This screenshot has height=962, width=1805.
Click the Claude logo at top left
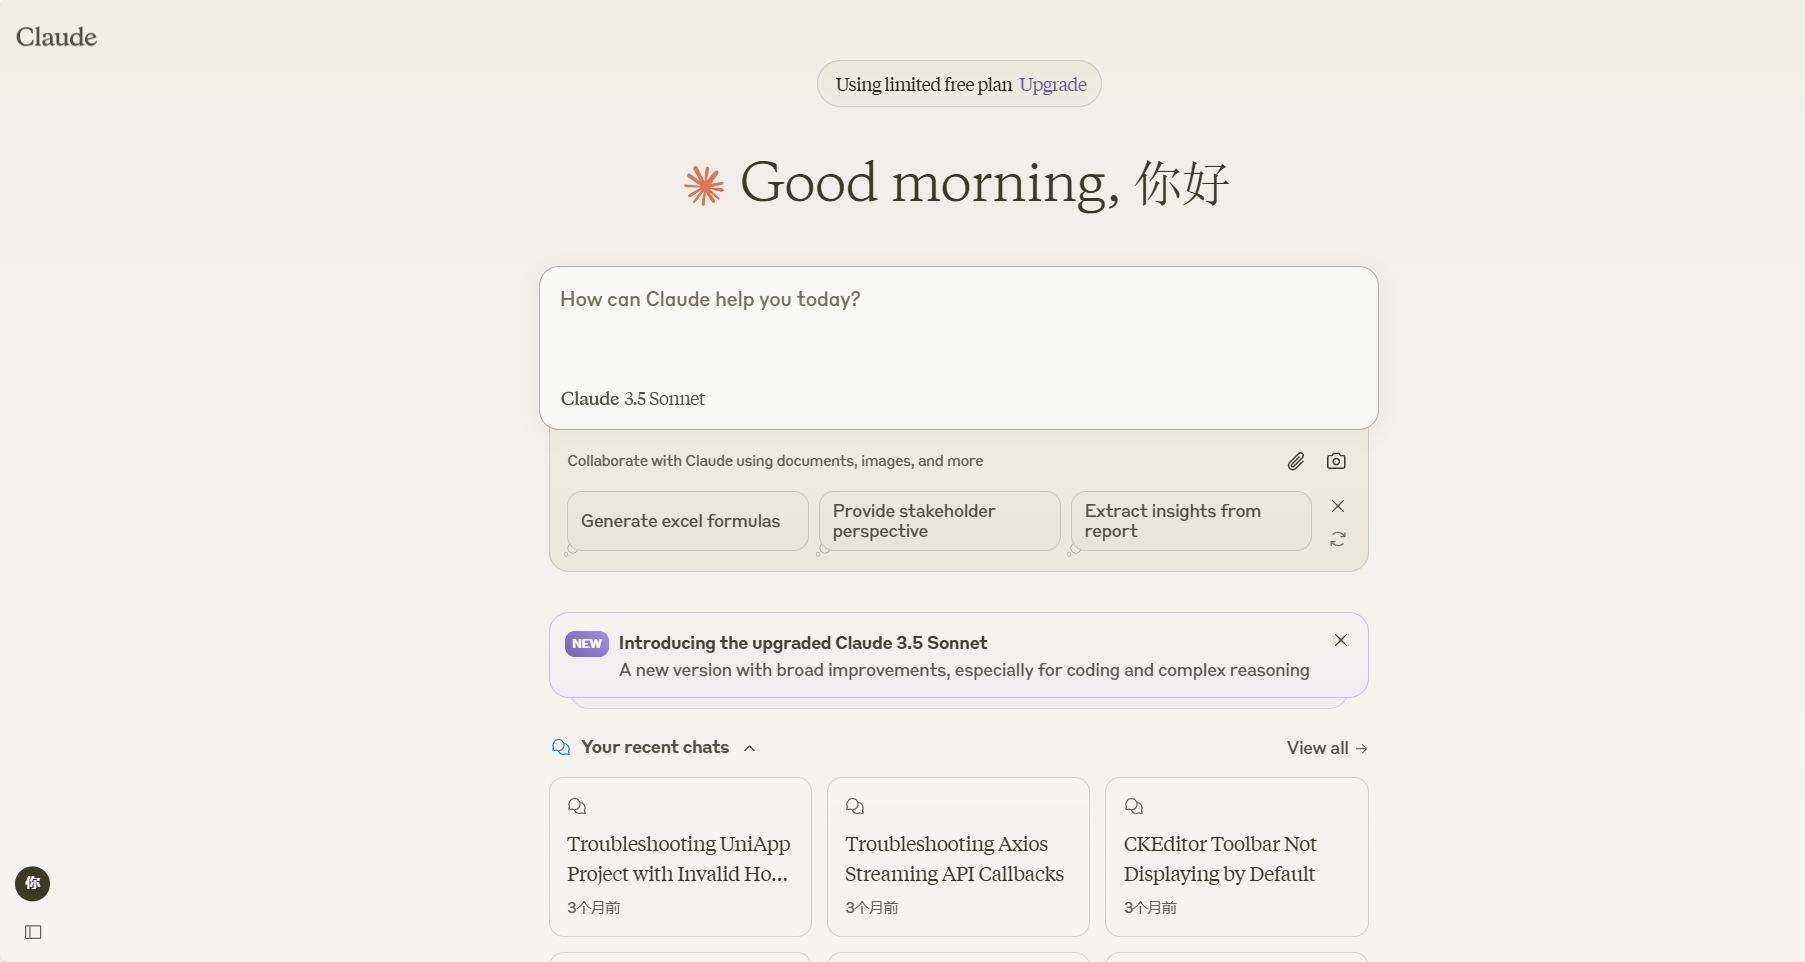56,37
